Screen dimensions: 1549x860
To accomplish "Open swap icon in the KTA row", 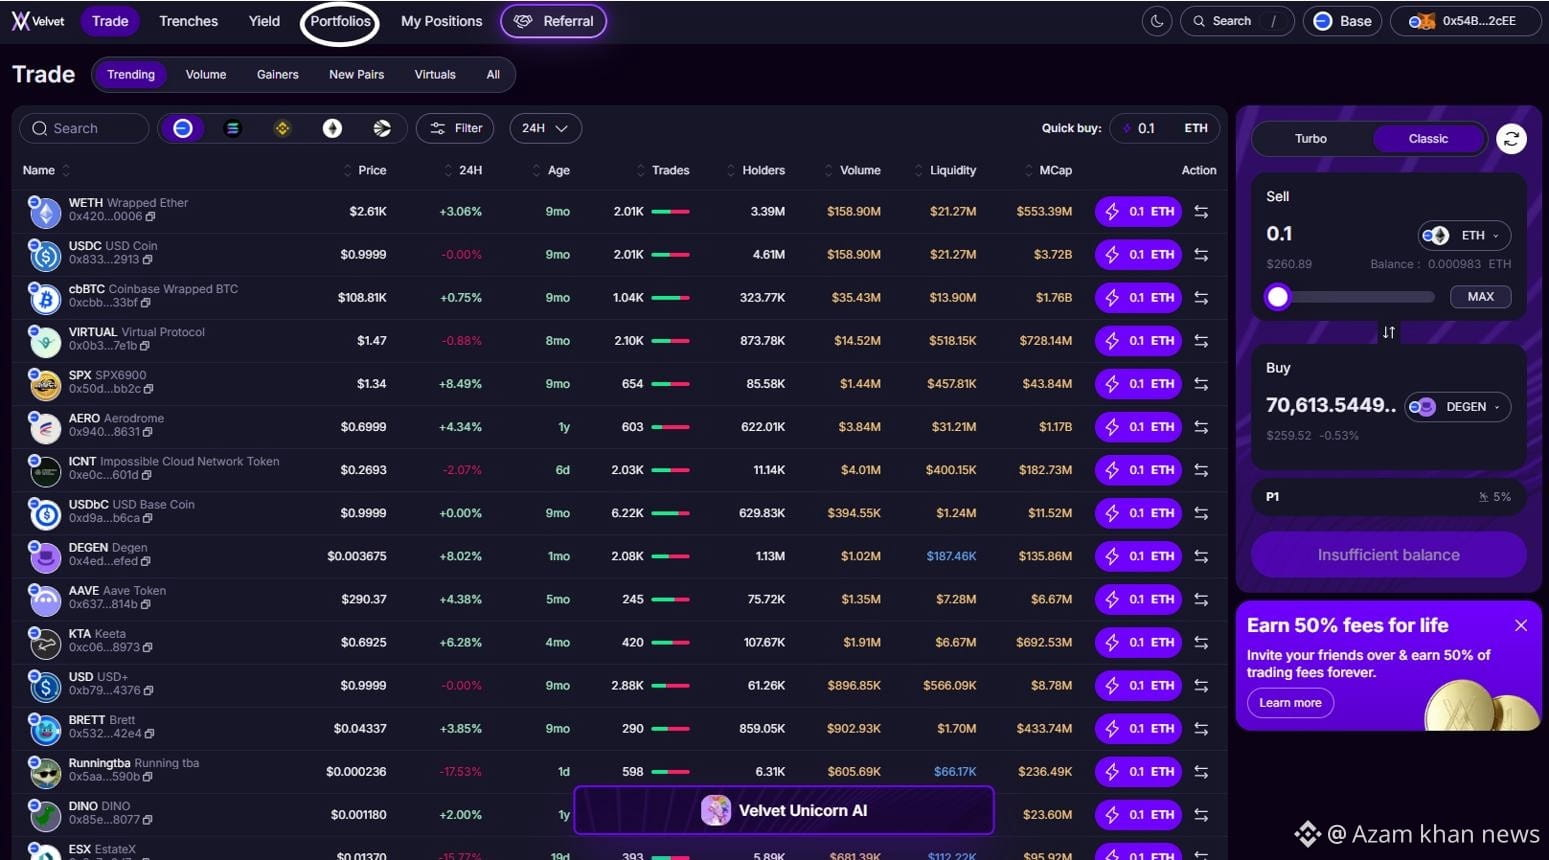I will [1201, 642].
